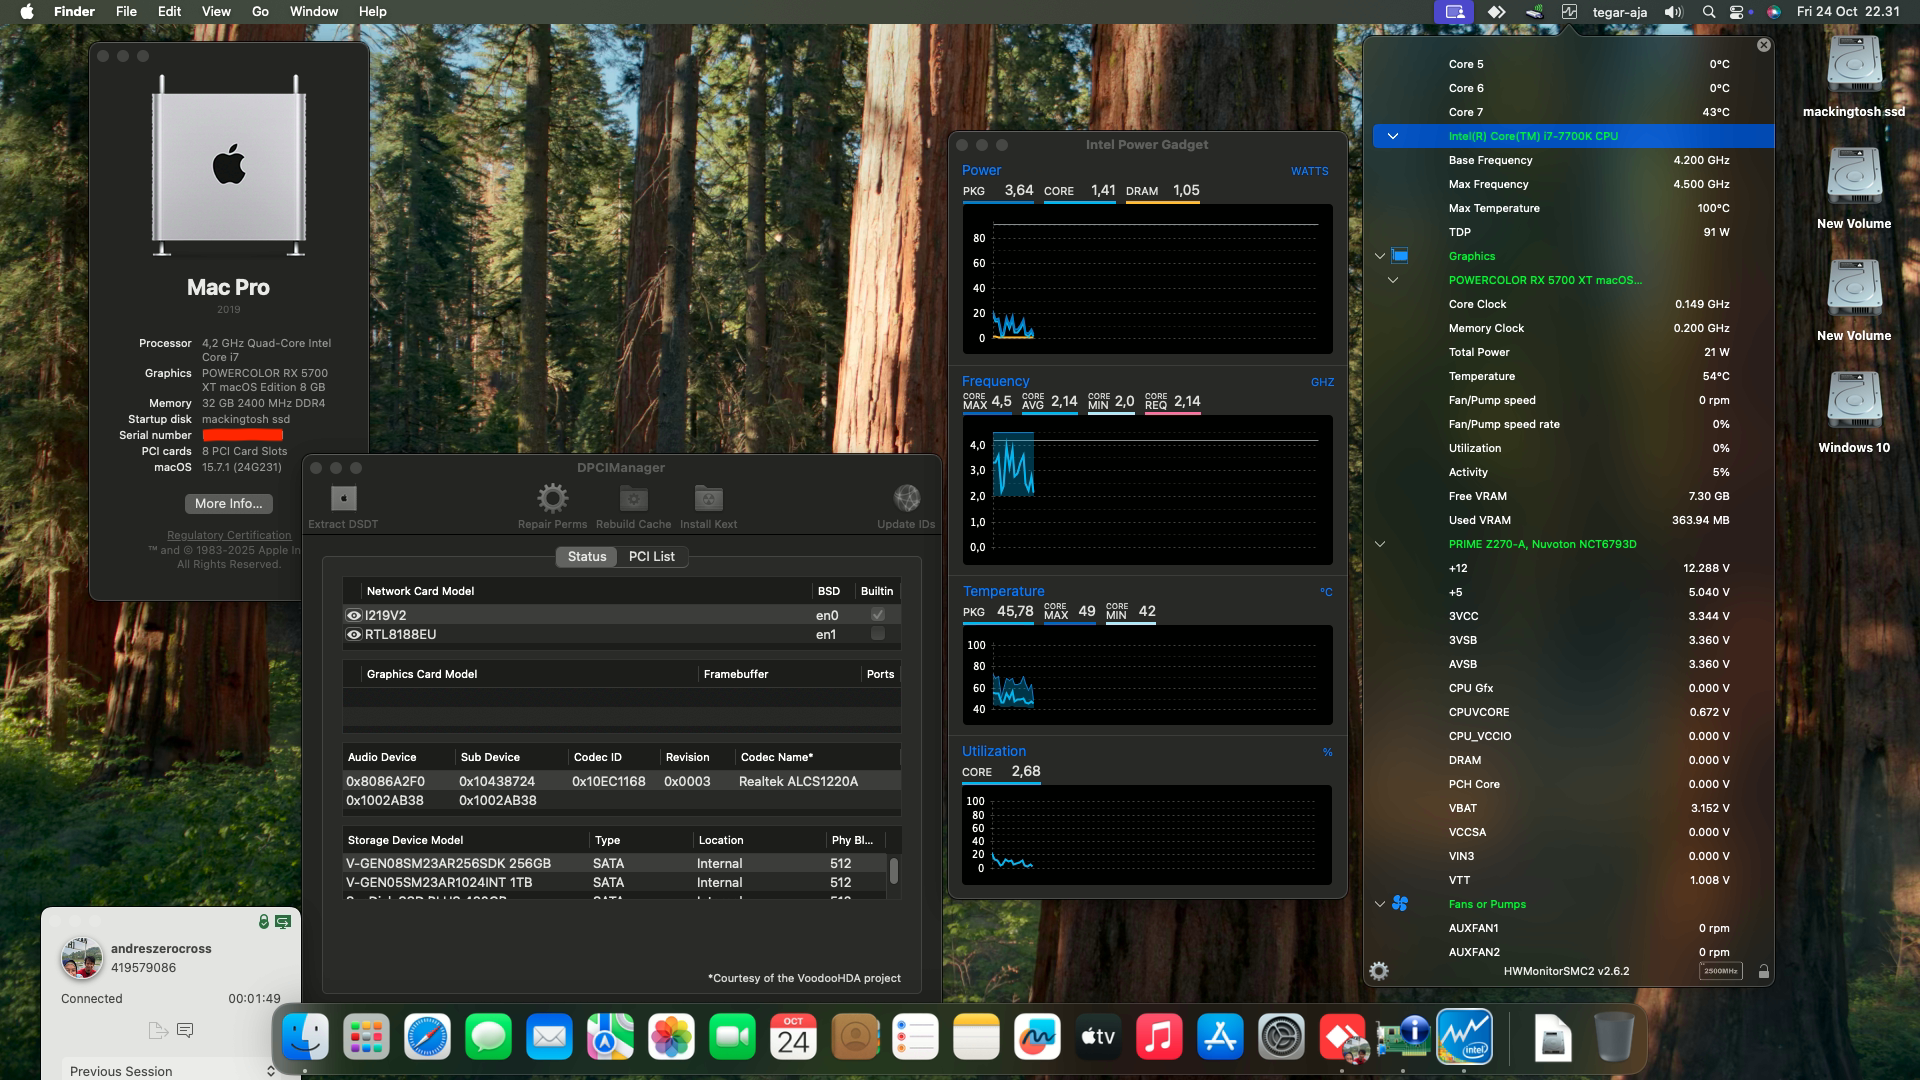Open HWMonitorSMC2 preferences gear icon
The width and height of the screenshot is (1920, 1080).
point(1379,971)
